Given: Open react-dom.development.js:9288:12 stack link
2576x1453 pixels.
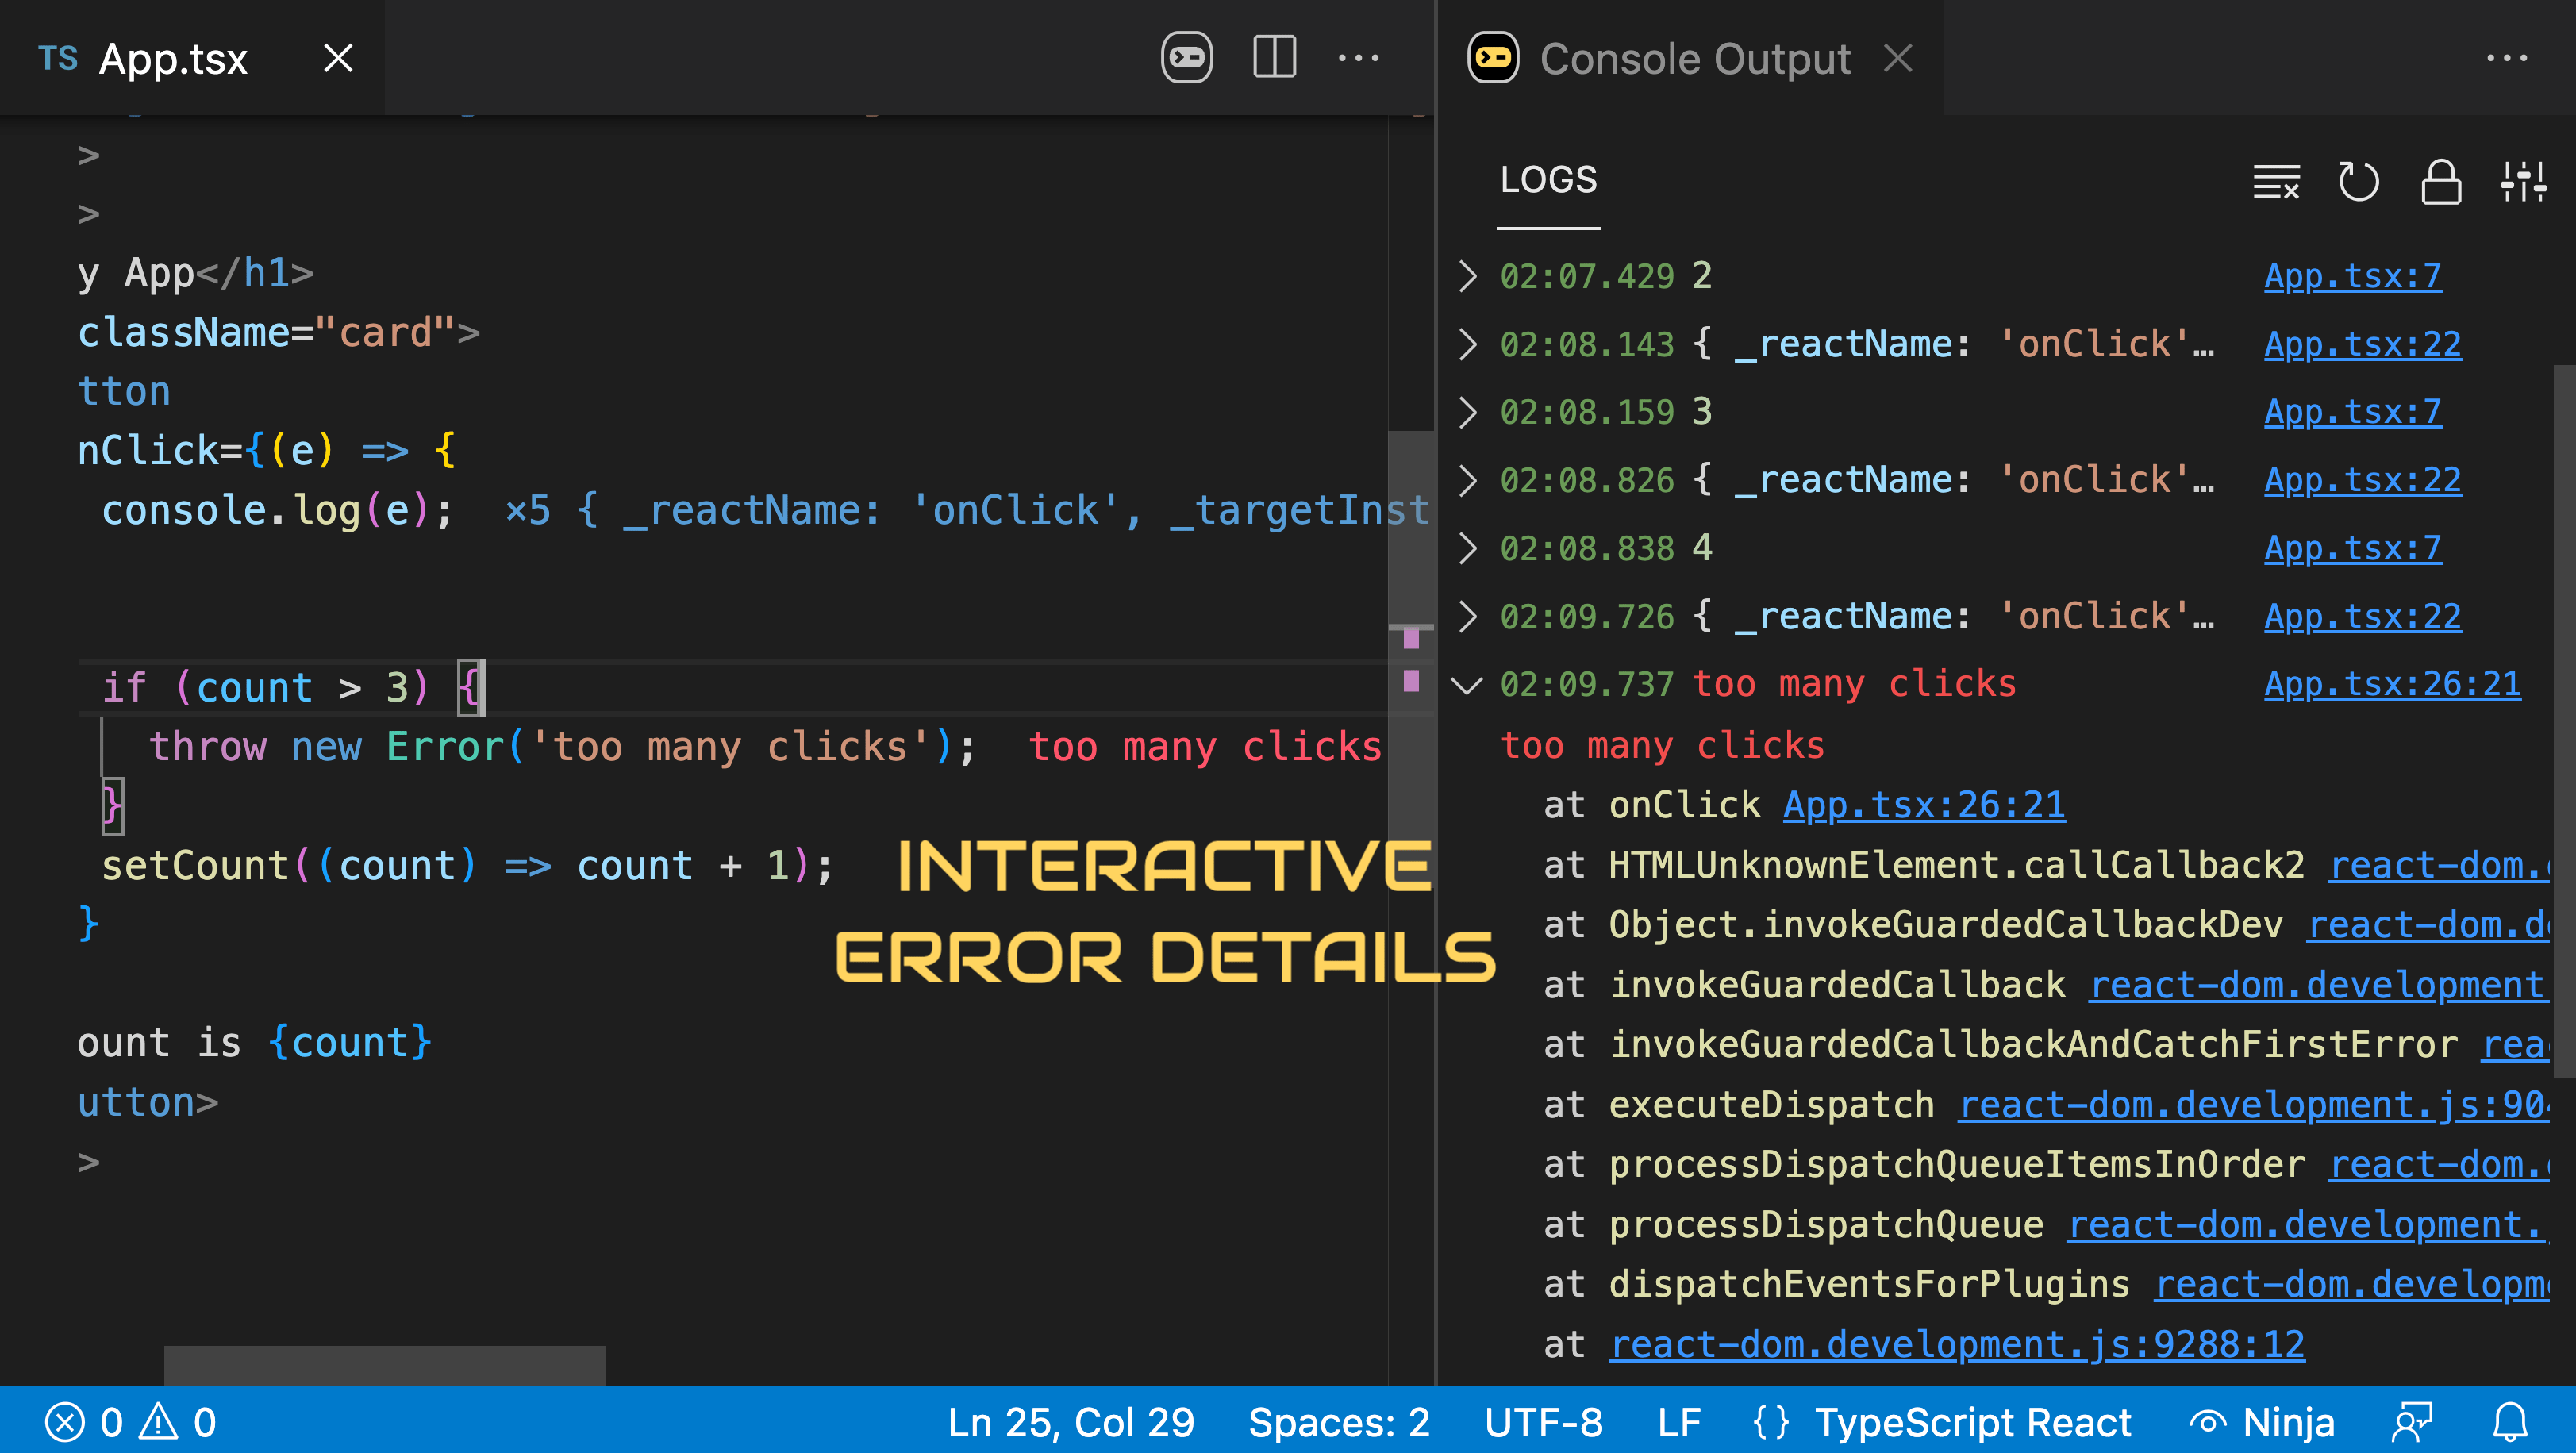Looking at the screenshot, I should [1957, 1345].
